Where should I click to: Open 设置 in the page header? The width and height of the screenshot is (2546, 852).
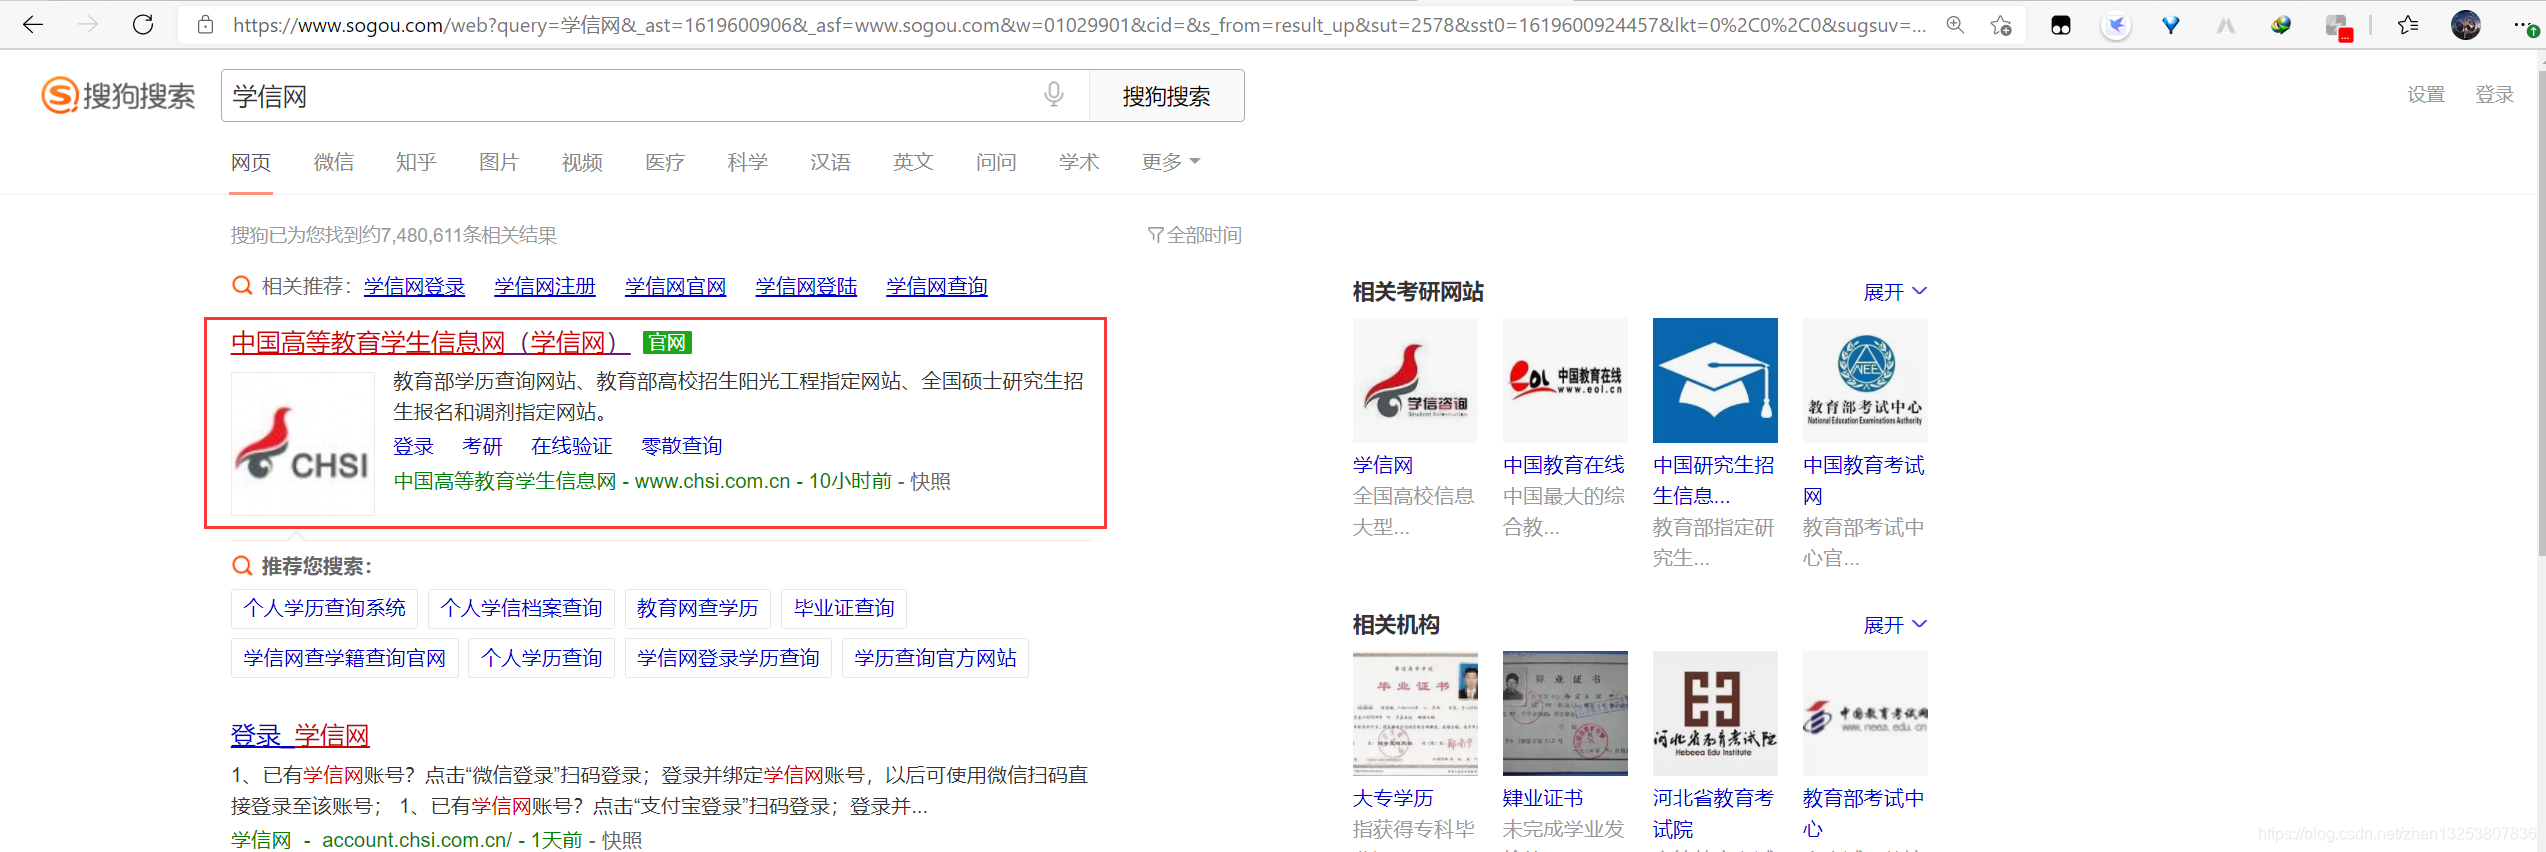2426,95
